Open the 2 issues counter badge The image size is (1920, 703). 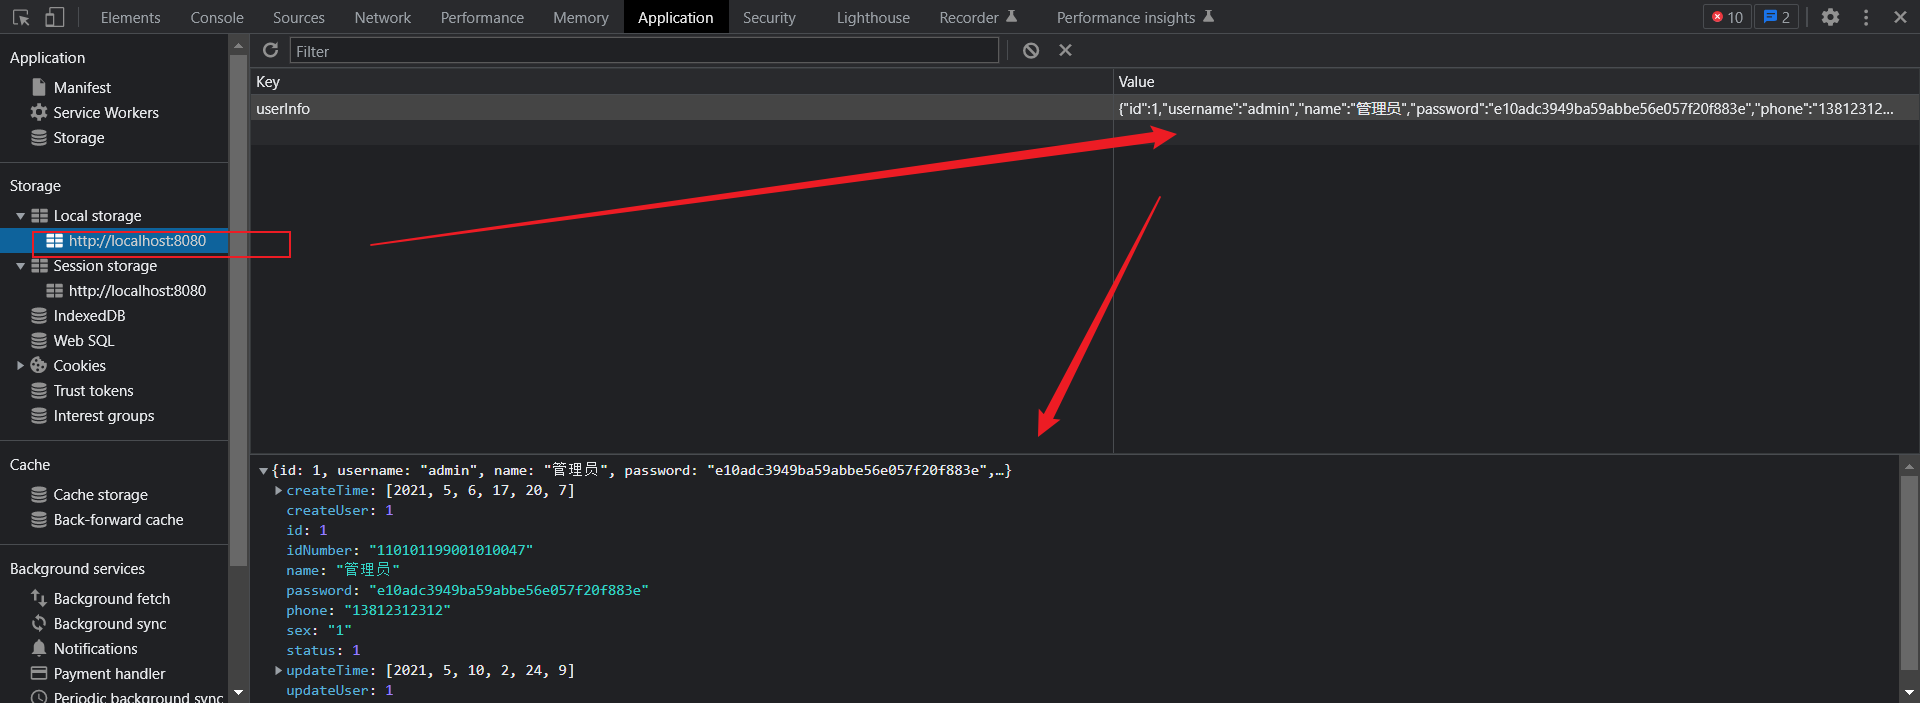(x=1777, y=17)
